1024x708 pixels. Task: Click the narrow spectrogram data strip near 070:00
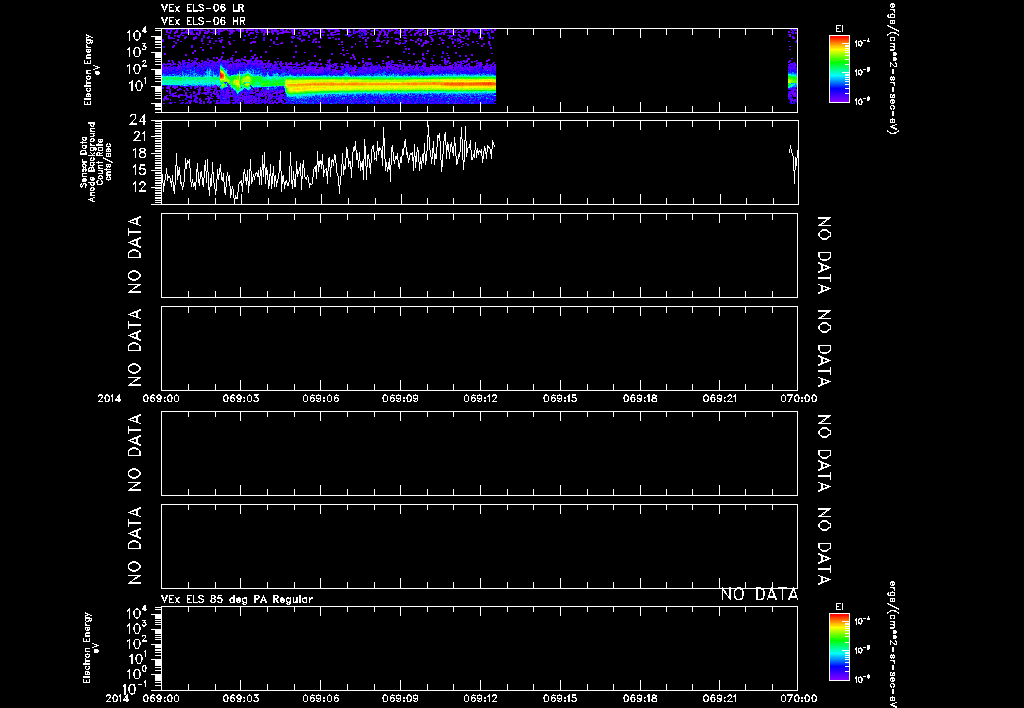[793, 67]
